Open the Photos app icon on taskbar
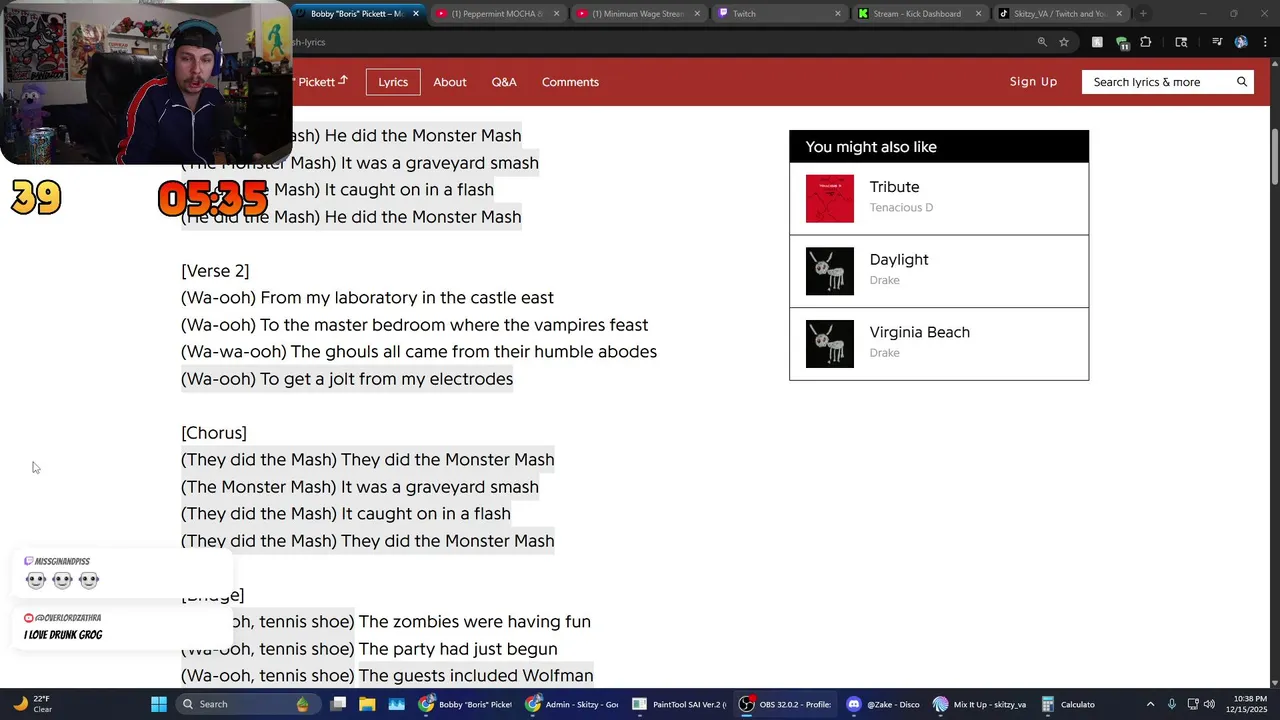 point(396,704)
